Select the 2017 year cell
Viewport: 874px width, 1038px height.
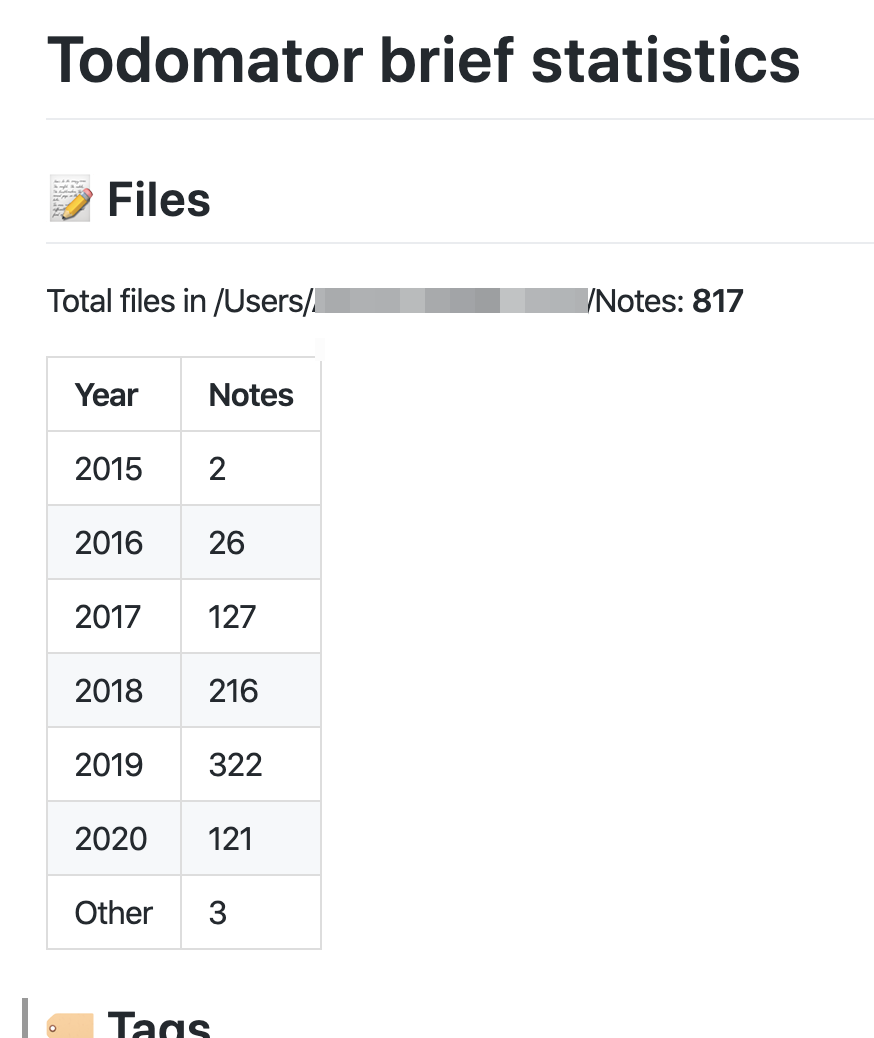point(108,617)
